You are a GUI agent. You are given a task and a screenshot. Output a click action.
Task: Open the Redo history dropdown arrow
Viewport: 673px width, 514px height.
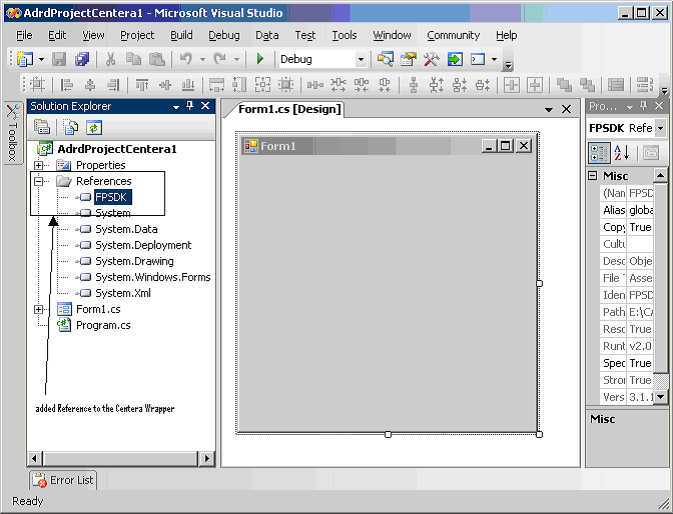236,59
